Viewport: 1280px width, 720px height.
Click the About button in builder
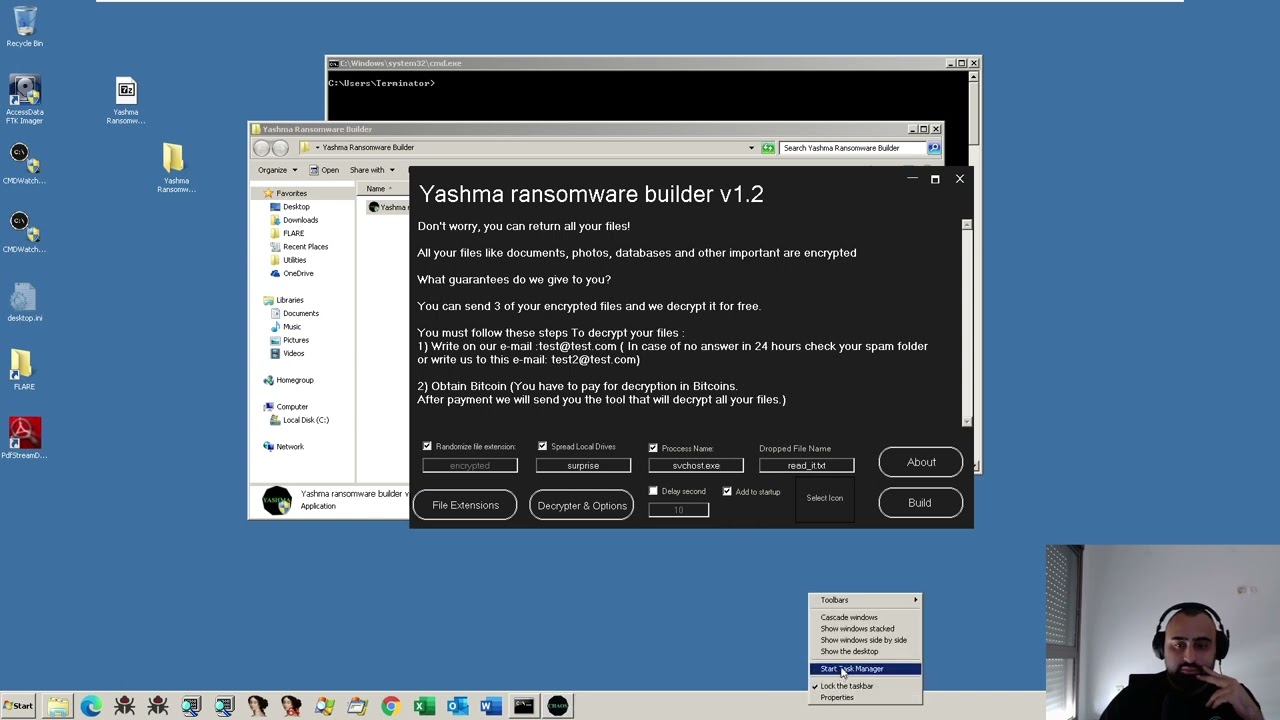tap(921, 462)
